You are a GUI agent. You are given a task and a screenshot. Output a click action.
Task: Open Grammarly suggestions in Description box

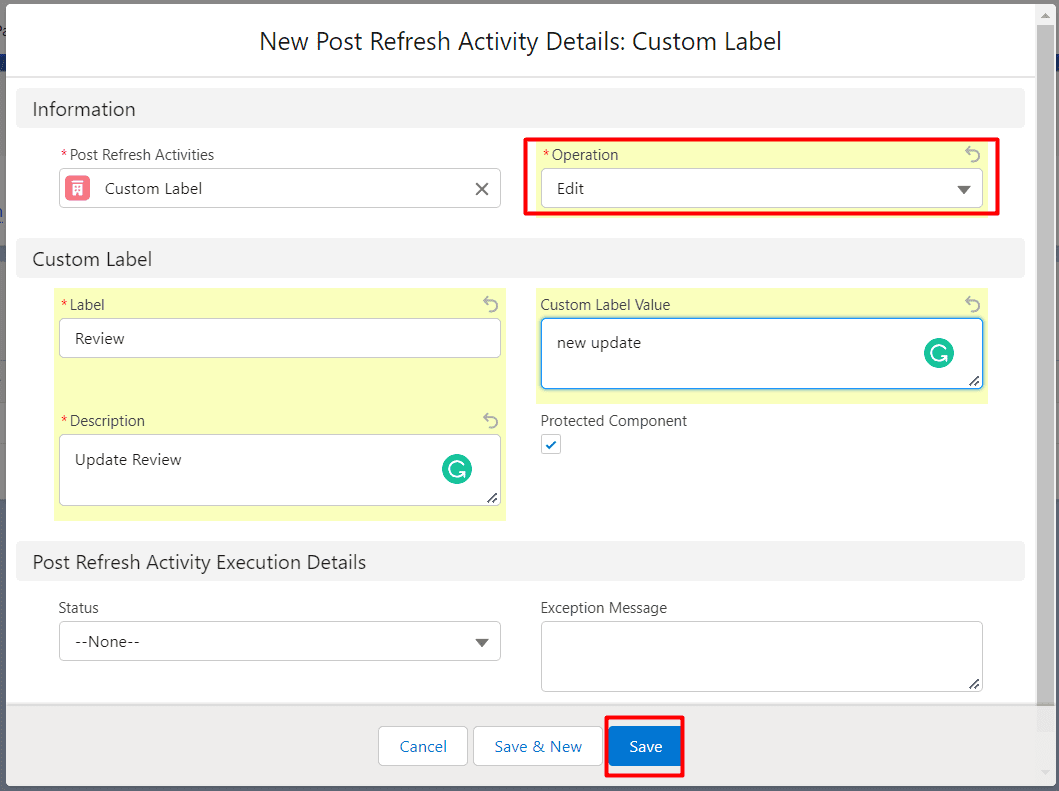[457, 469]
